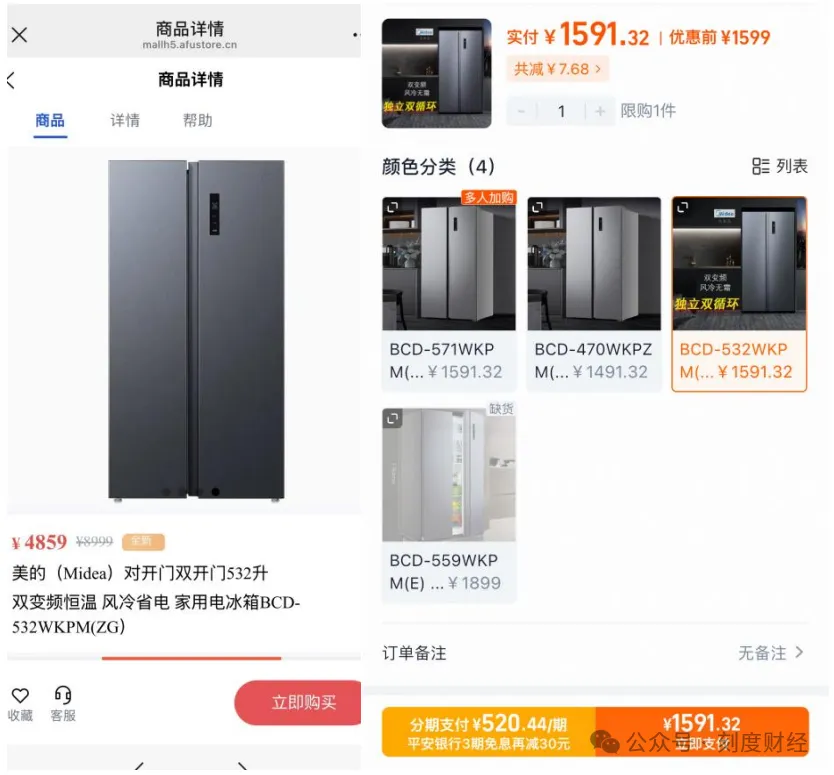Enlarge the BCD-559WKP image via expand icon
834x775 pixels.
(393, 419)
